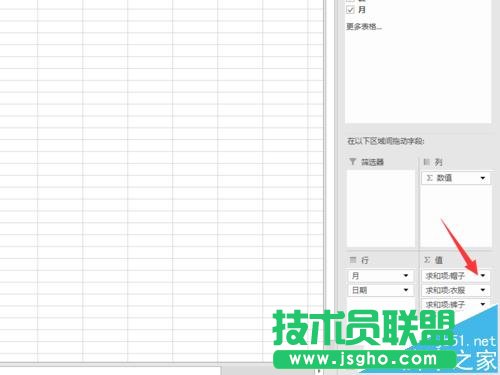Click the 在以下区域间拖动字段 label
This screenshot has width=500, height=375.
pos(385,141)
